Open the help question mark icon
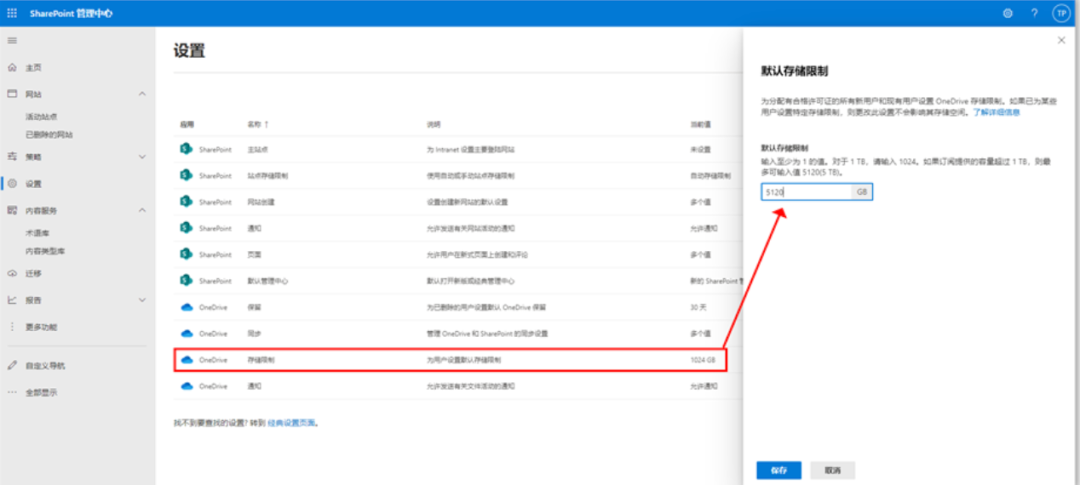1080x485 pixels. [x=1035, y=13]
